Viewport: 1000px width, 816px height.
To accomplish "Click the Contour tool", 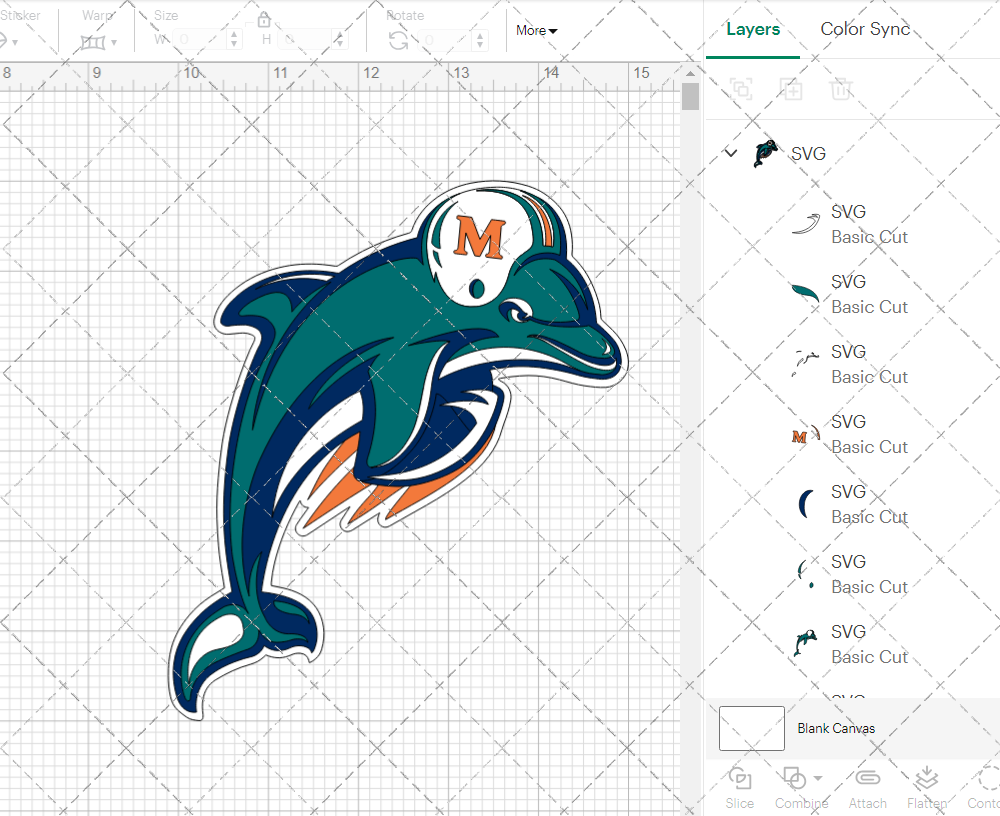I will tap(985, 789).
